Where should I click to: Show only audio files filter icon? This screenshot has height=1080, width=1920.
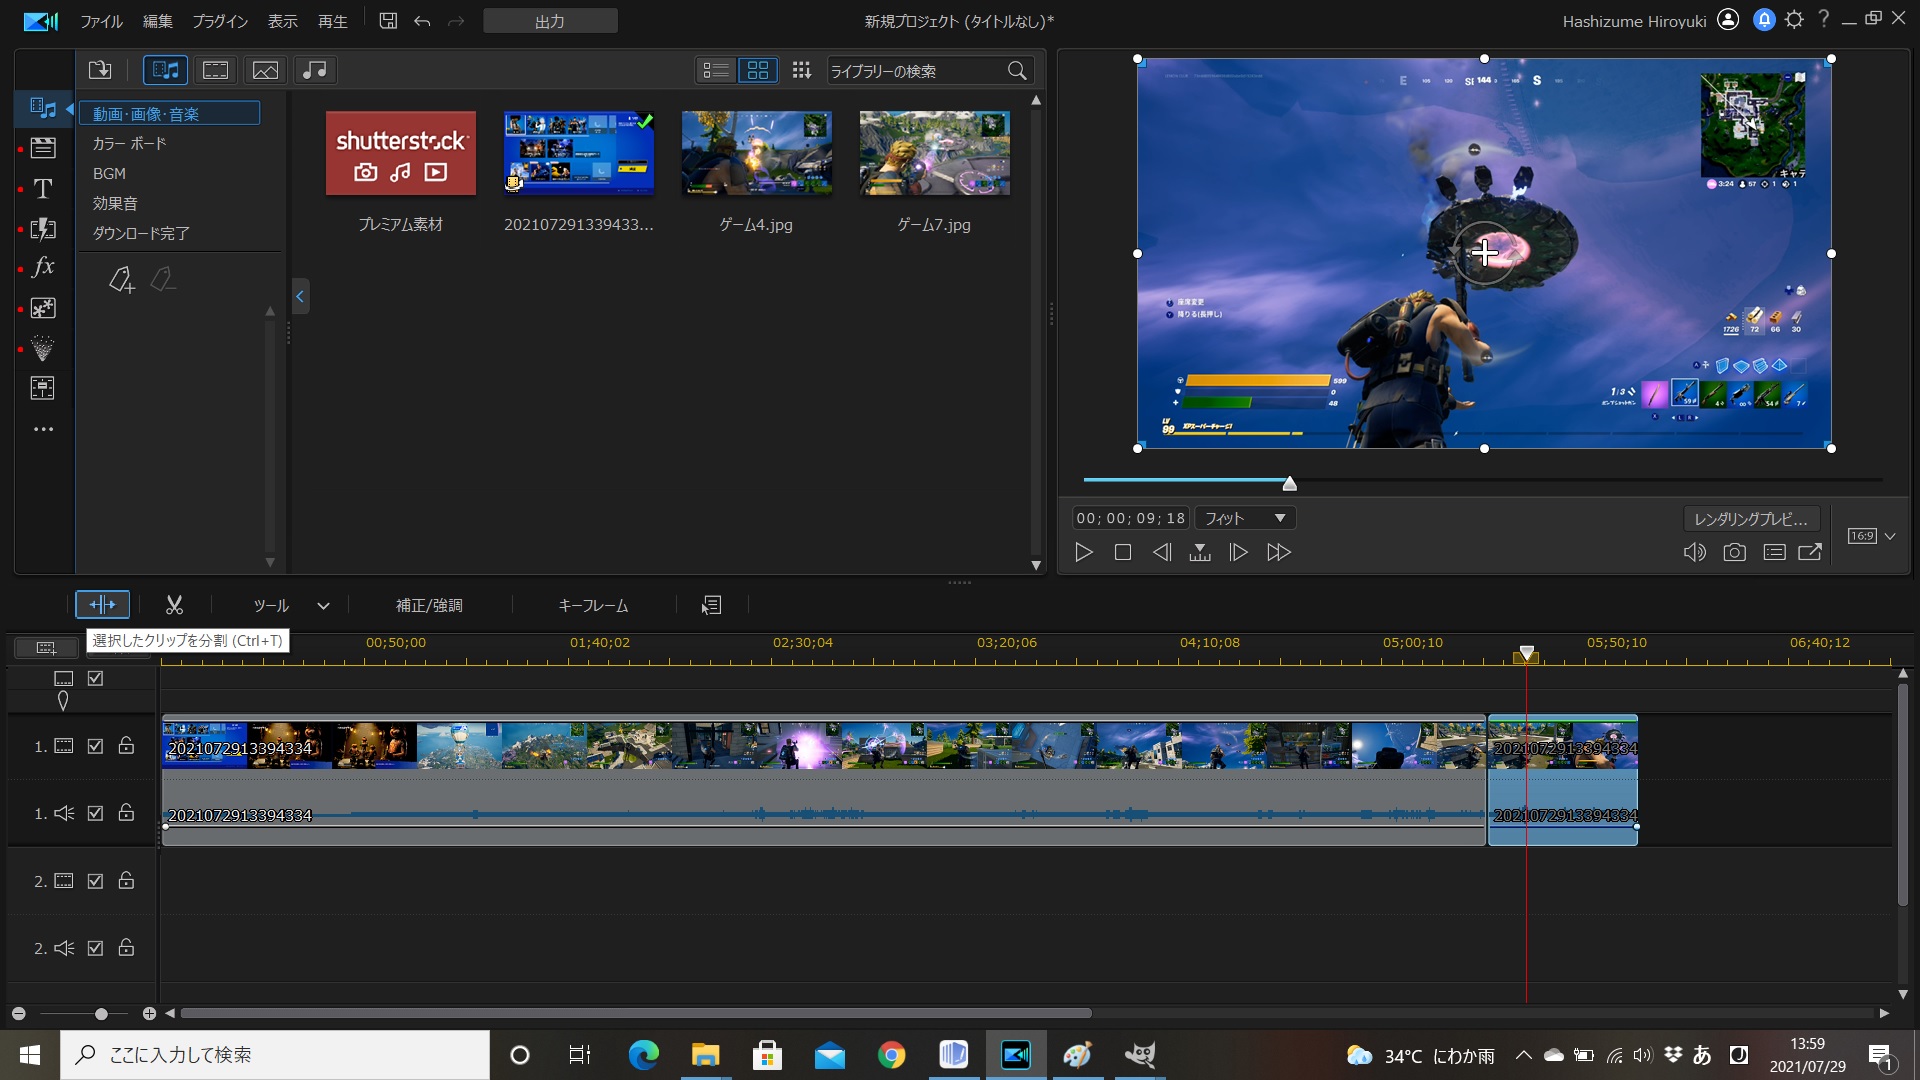point(315,70)
